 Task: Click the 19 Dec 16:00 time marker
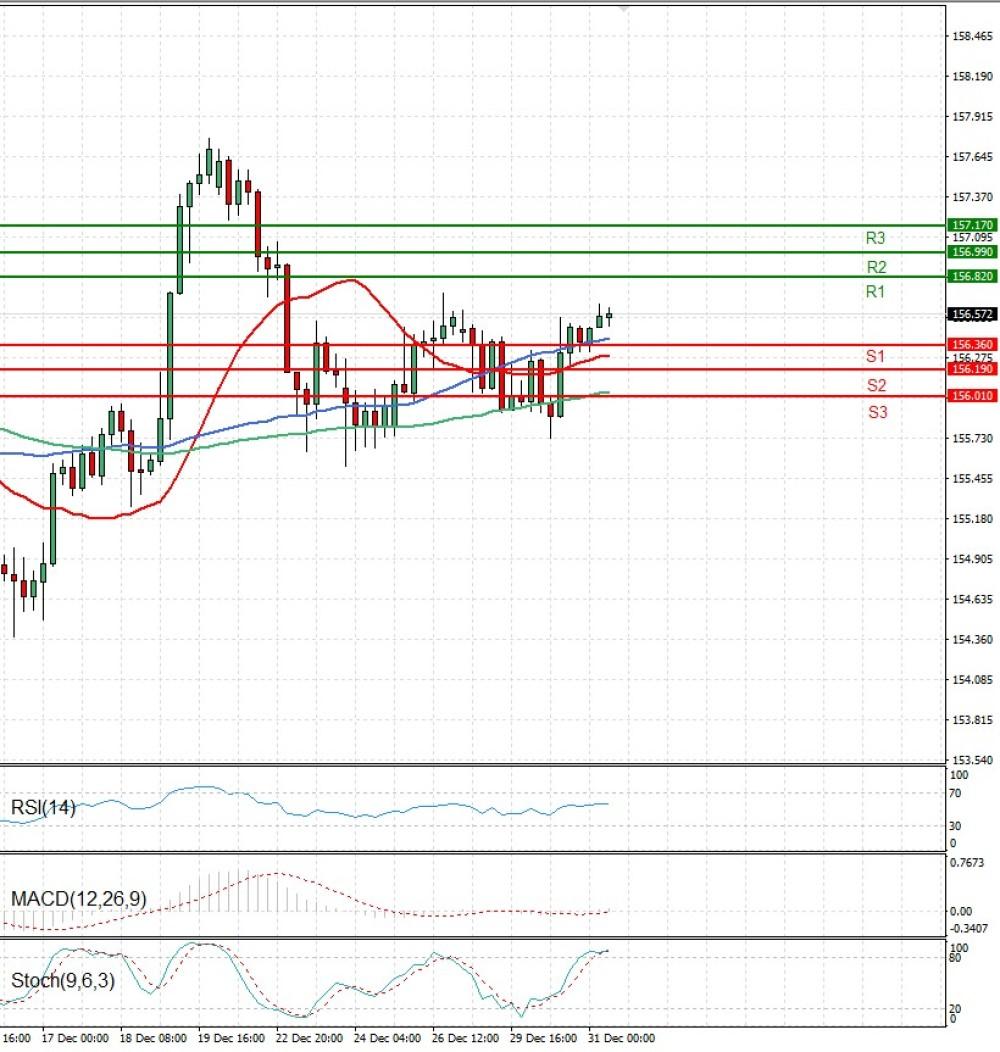click(x=232, y=1038)
